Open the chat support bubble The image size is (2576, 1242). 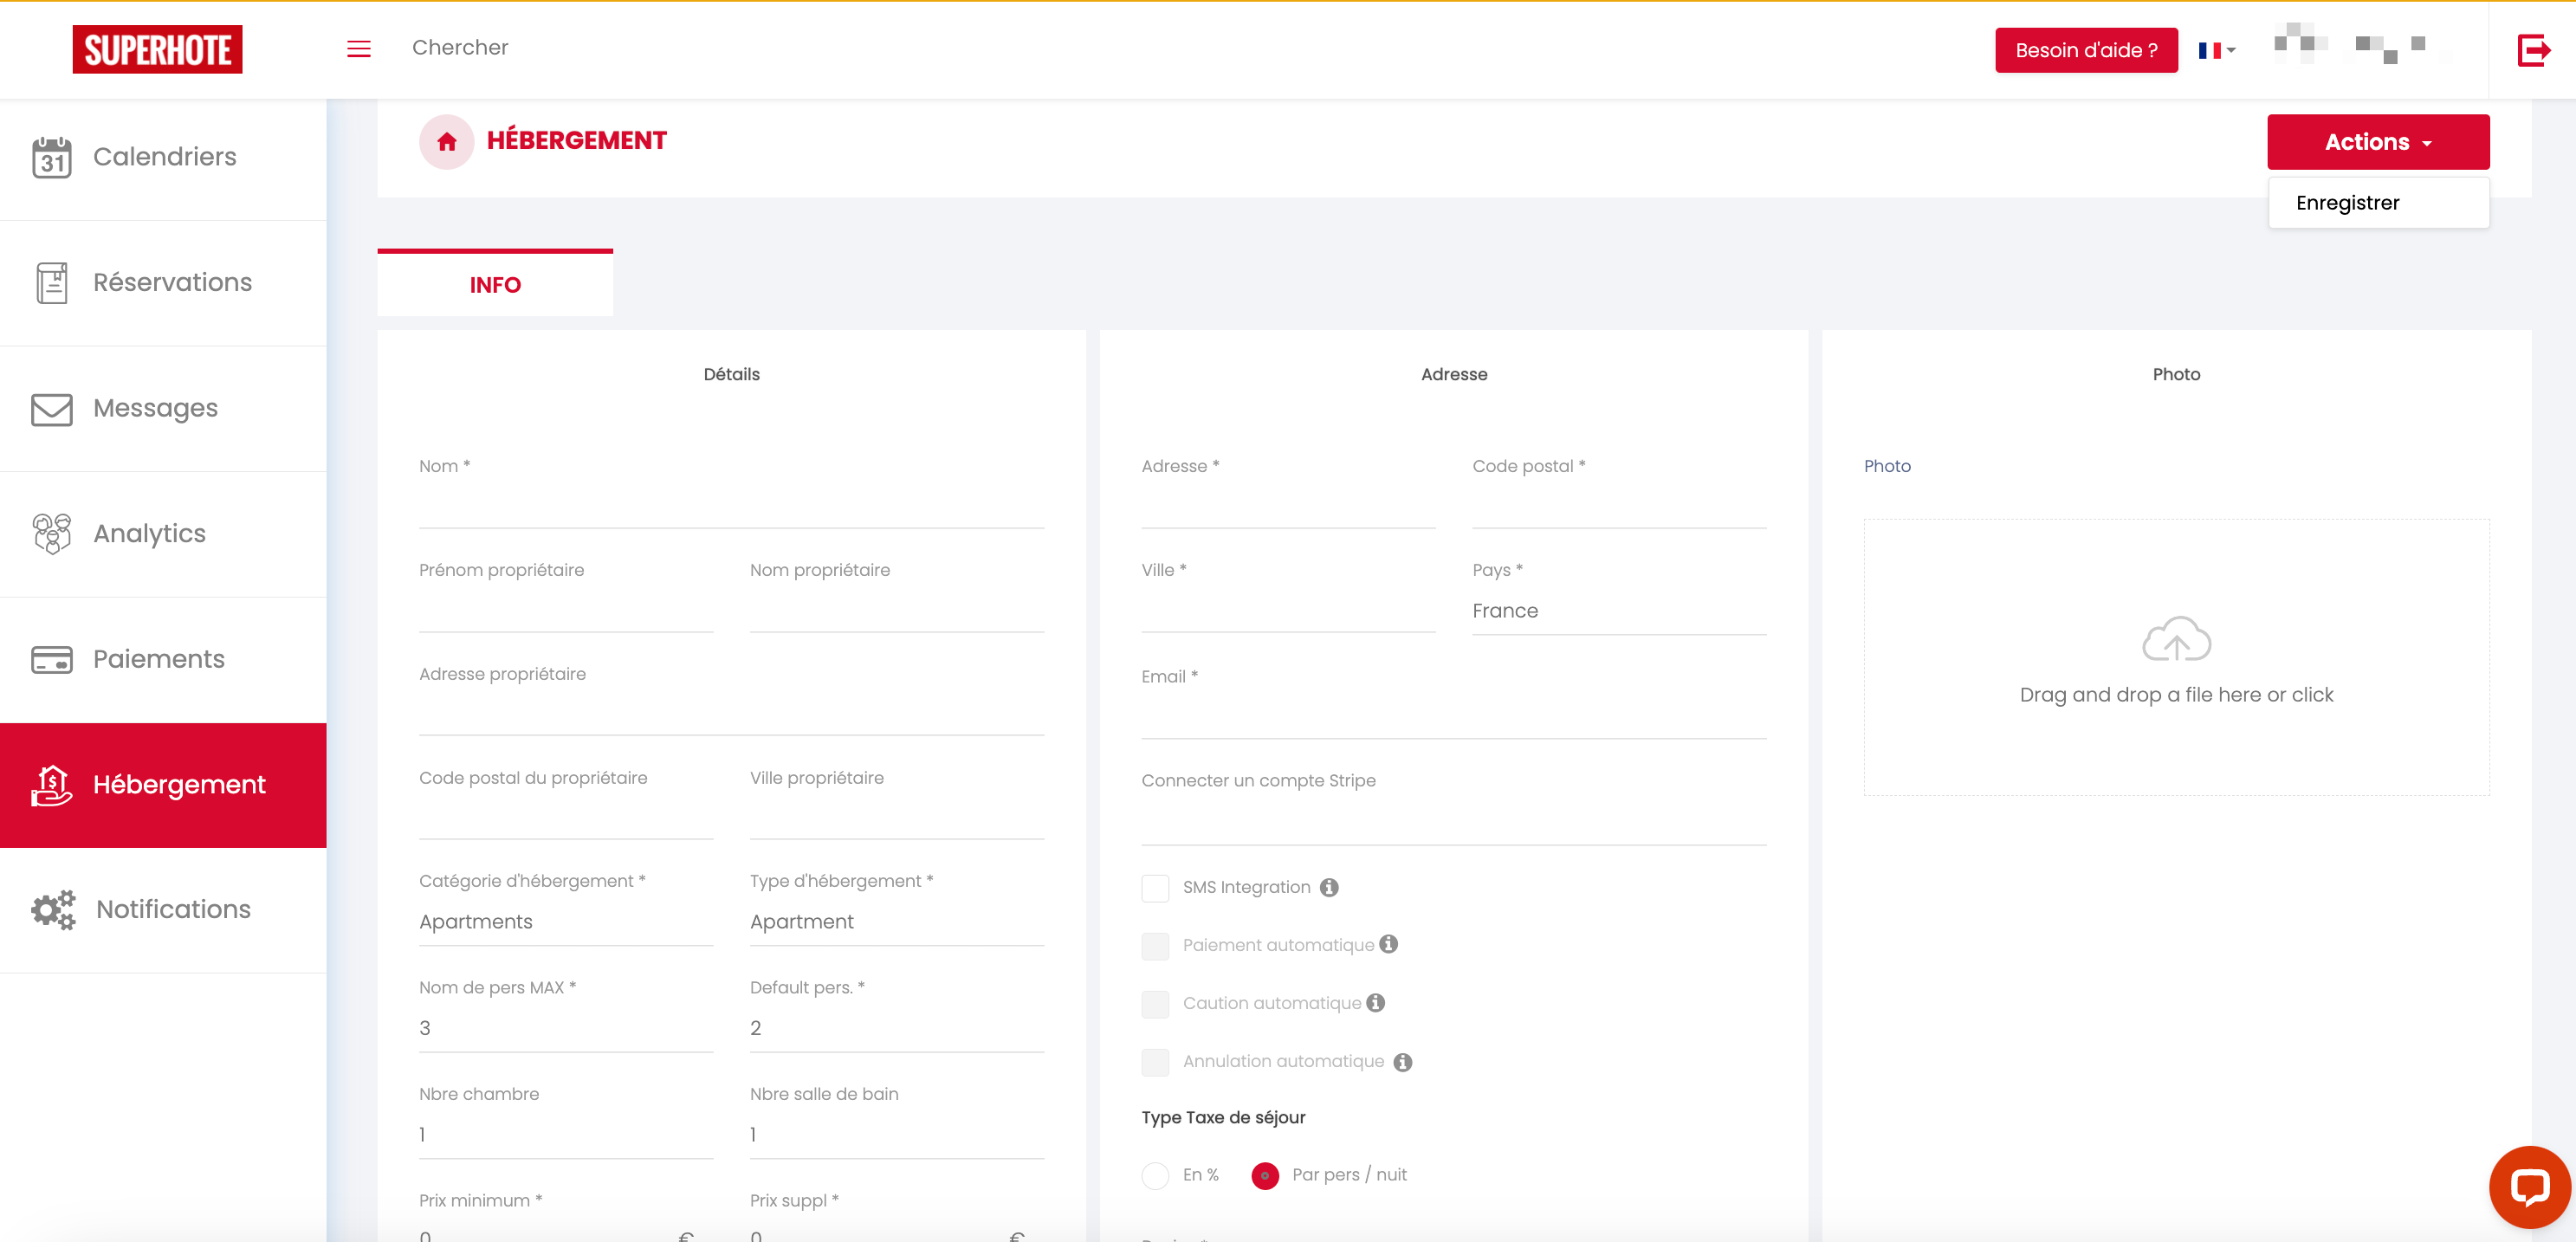pos(2529,1187)
